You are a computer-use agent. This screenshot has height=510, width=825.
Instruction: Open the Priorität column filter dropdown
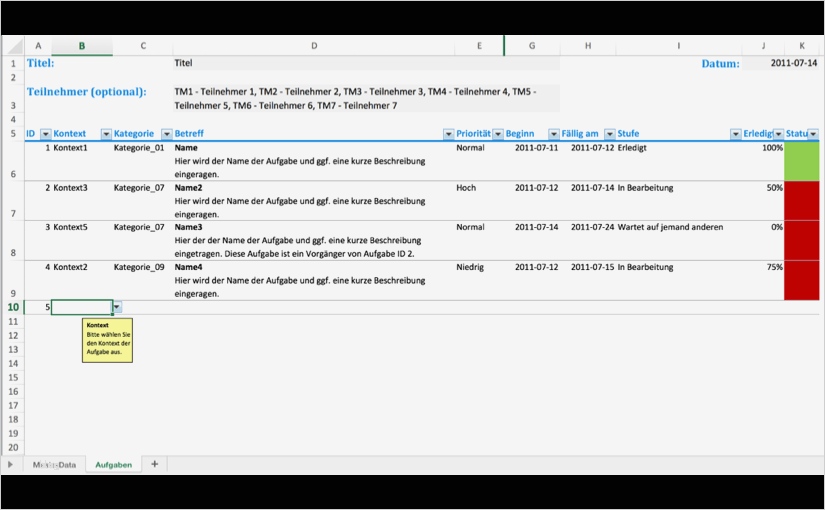(x=498, y=134)
